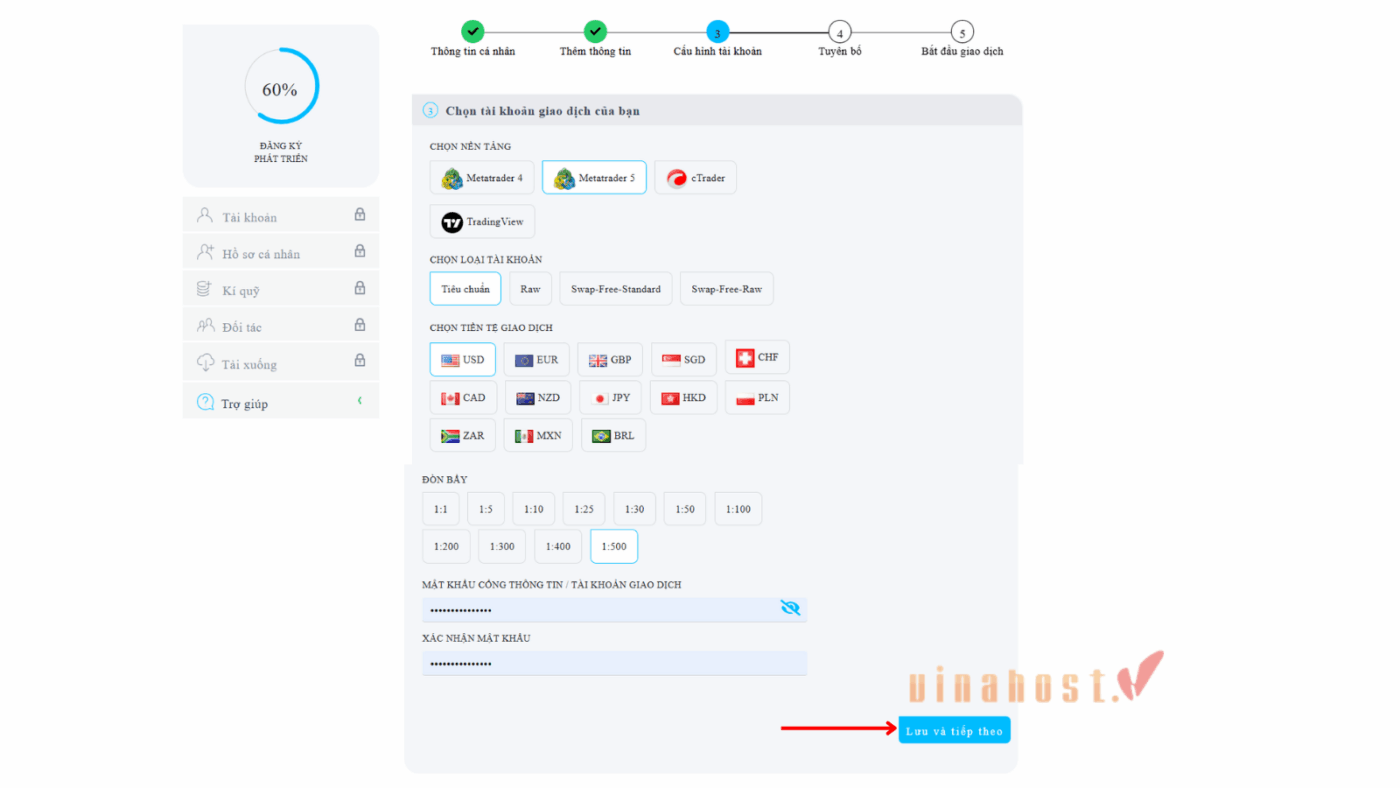Pick the BRL Brazil flag currency
This screenshot has height=788, width=1400.
pos(601,436)
